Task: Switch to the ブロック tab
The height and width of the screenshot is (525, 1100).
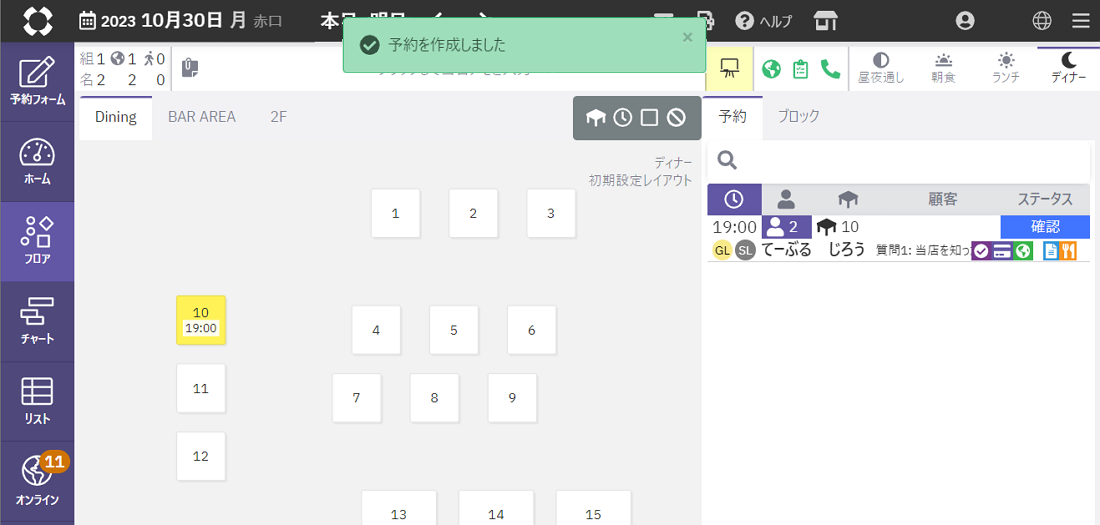Action: click(x=799, y=116)
